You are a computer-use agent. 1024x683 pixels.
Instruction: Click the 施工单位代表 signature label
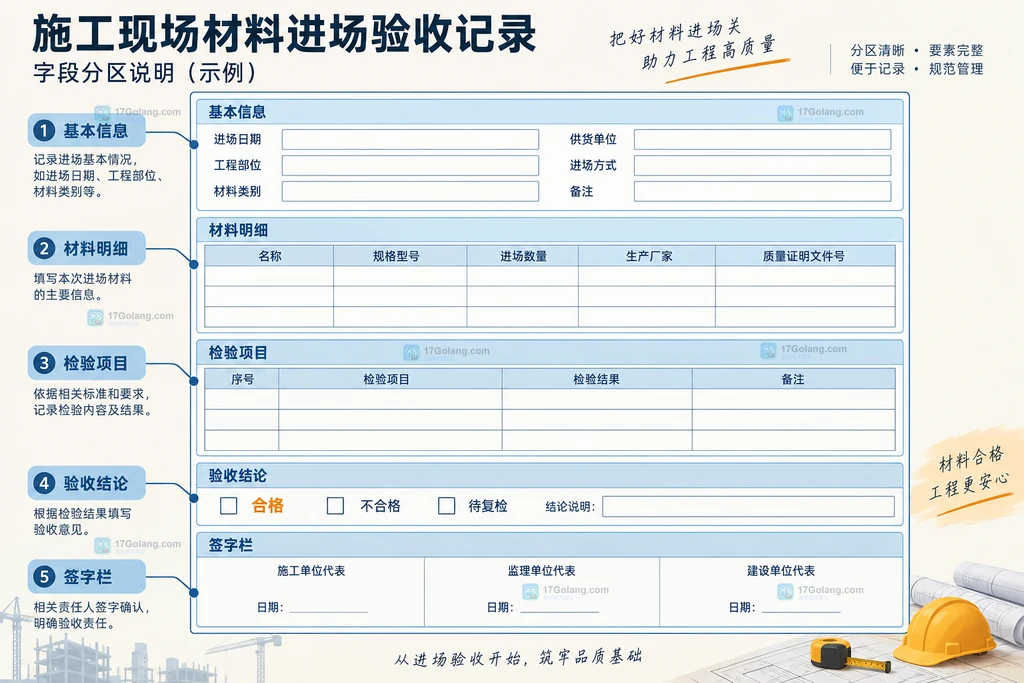[311, 571]
